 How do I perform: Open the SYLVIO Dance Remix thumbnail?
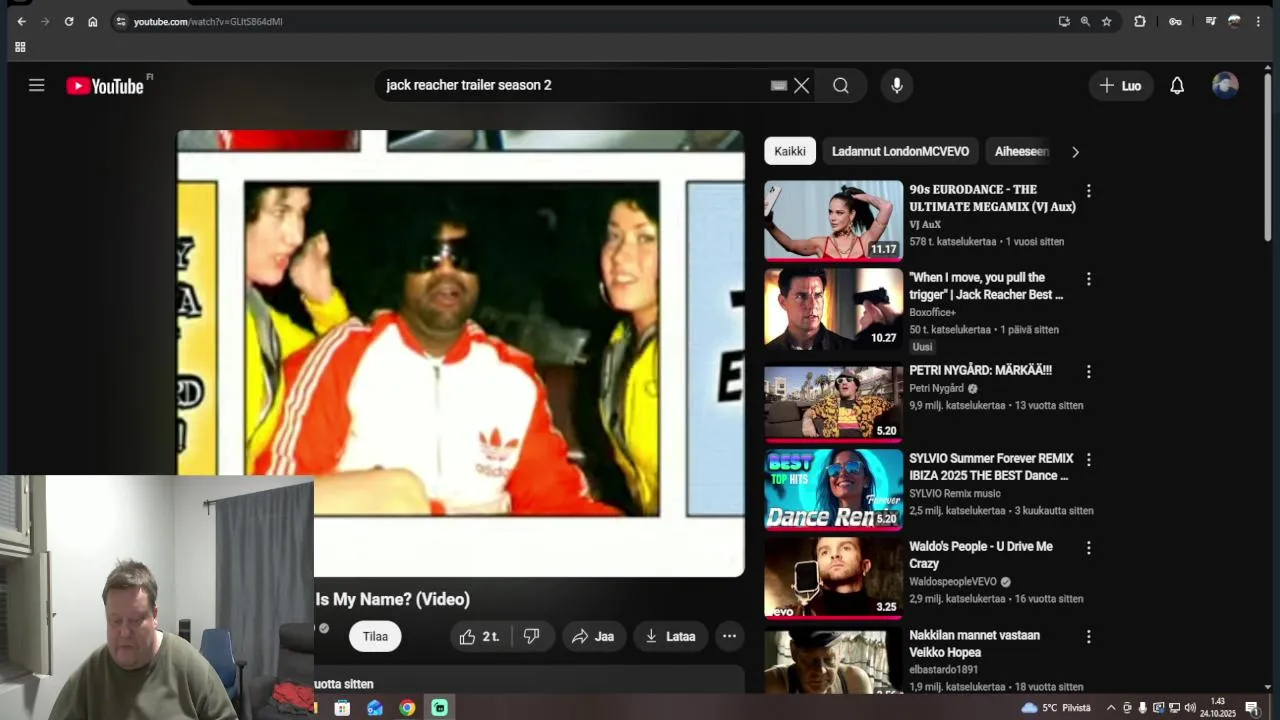pos(834,490)
